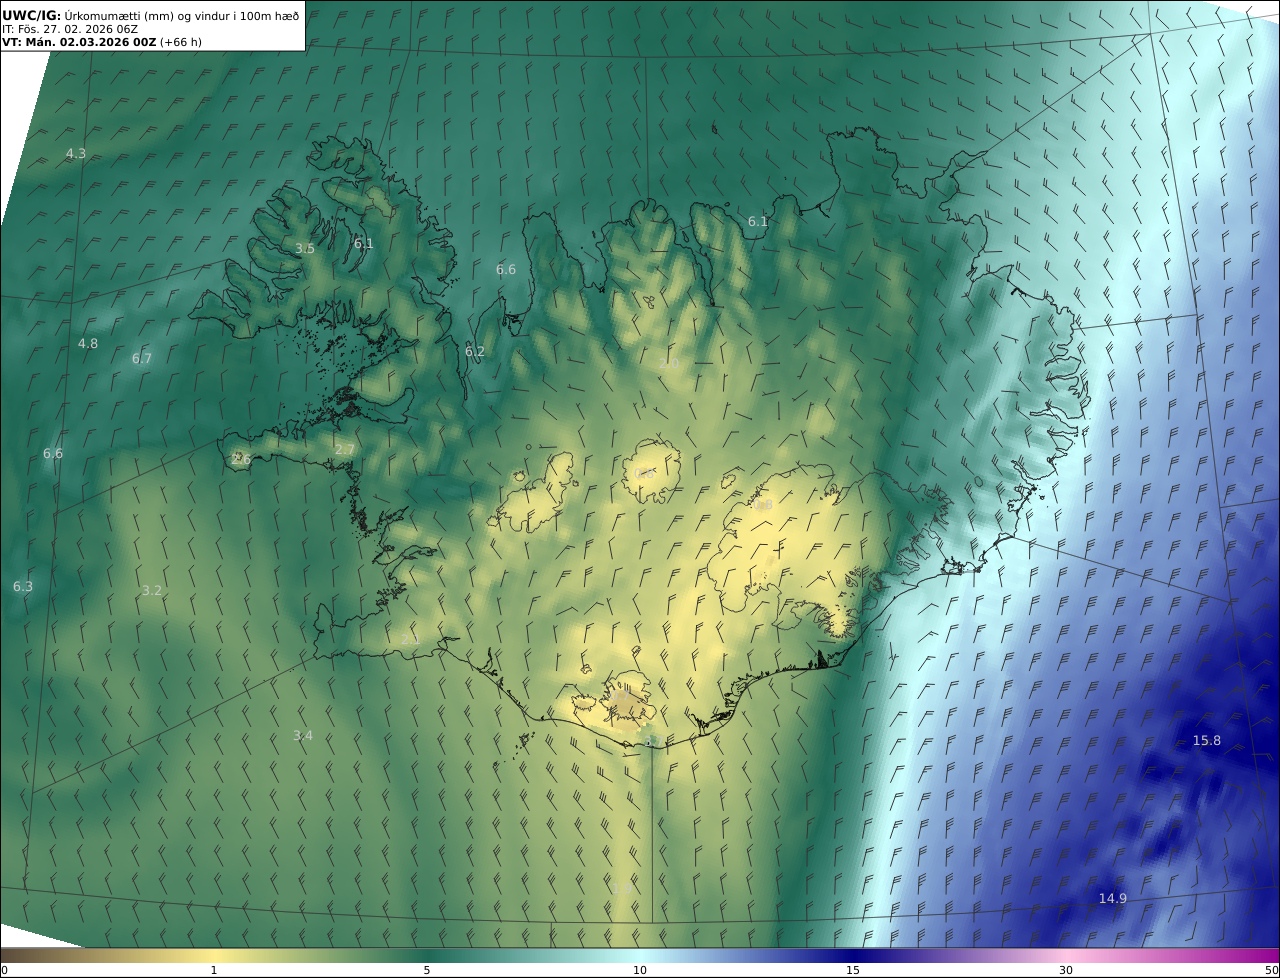The width and height of the screenshot is (1280, 978).
Task: Click the 6.7 value label
Action: (x=142, y=359)
